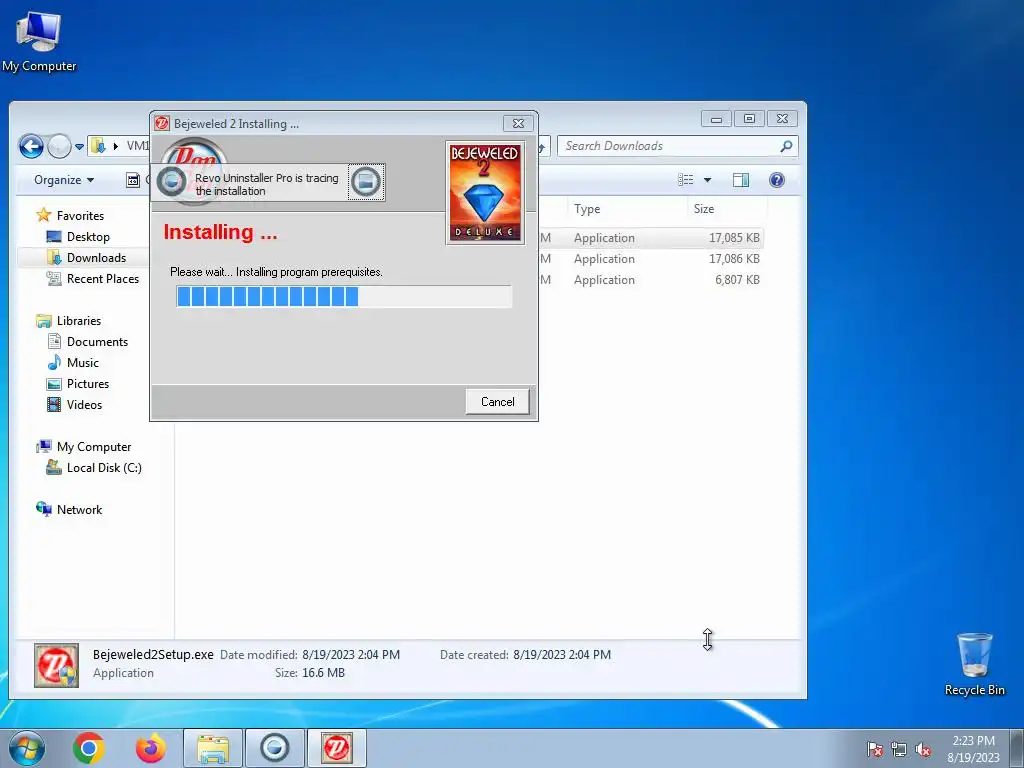Click the search magnifier icon
1024x768 pixels.
pos(786,146)
